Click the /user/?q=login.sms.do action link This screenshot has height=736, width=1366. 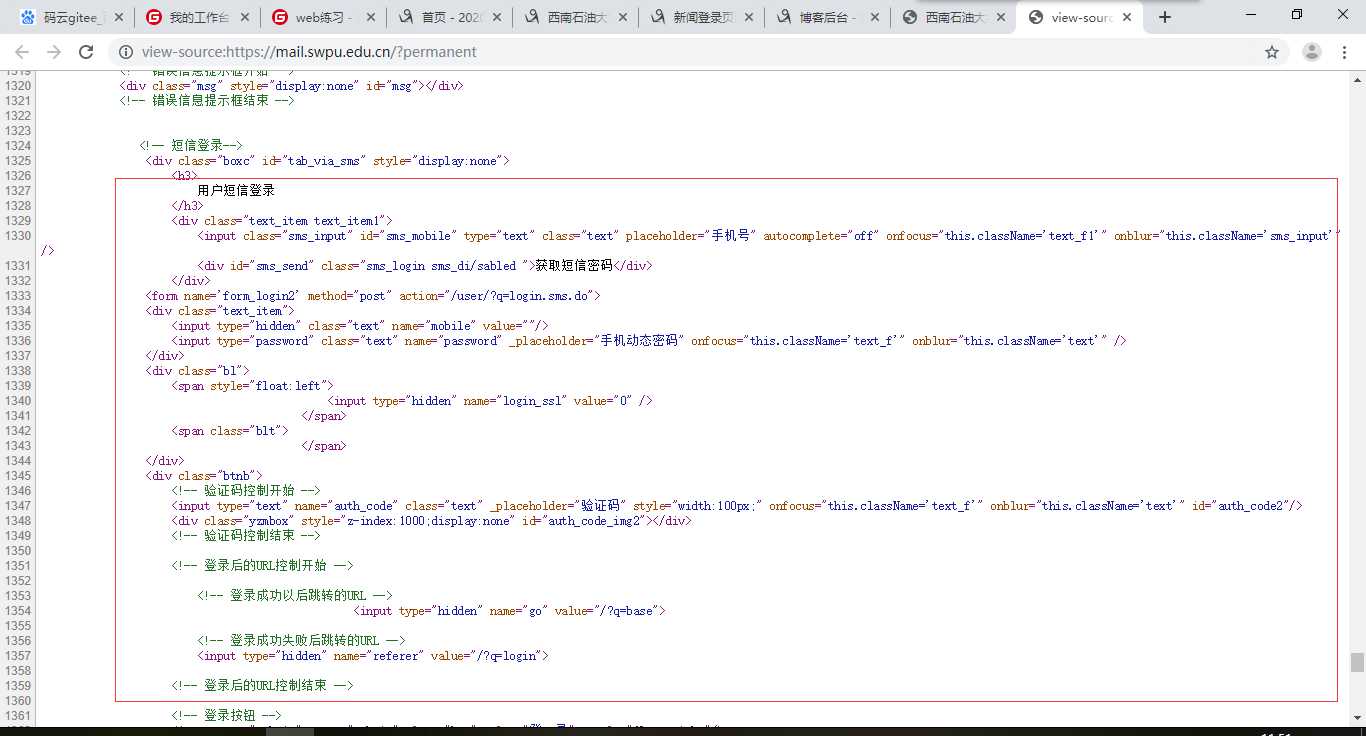pyautogui.click(x=520, y=296)
